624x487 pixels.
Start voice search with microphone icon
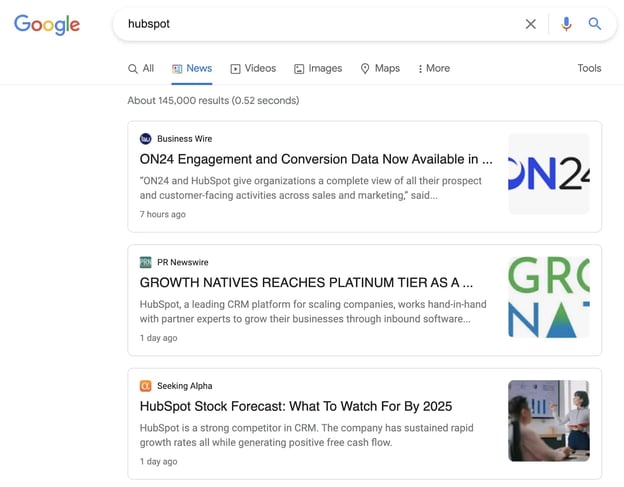click(x=566, y=24)
